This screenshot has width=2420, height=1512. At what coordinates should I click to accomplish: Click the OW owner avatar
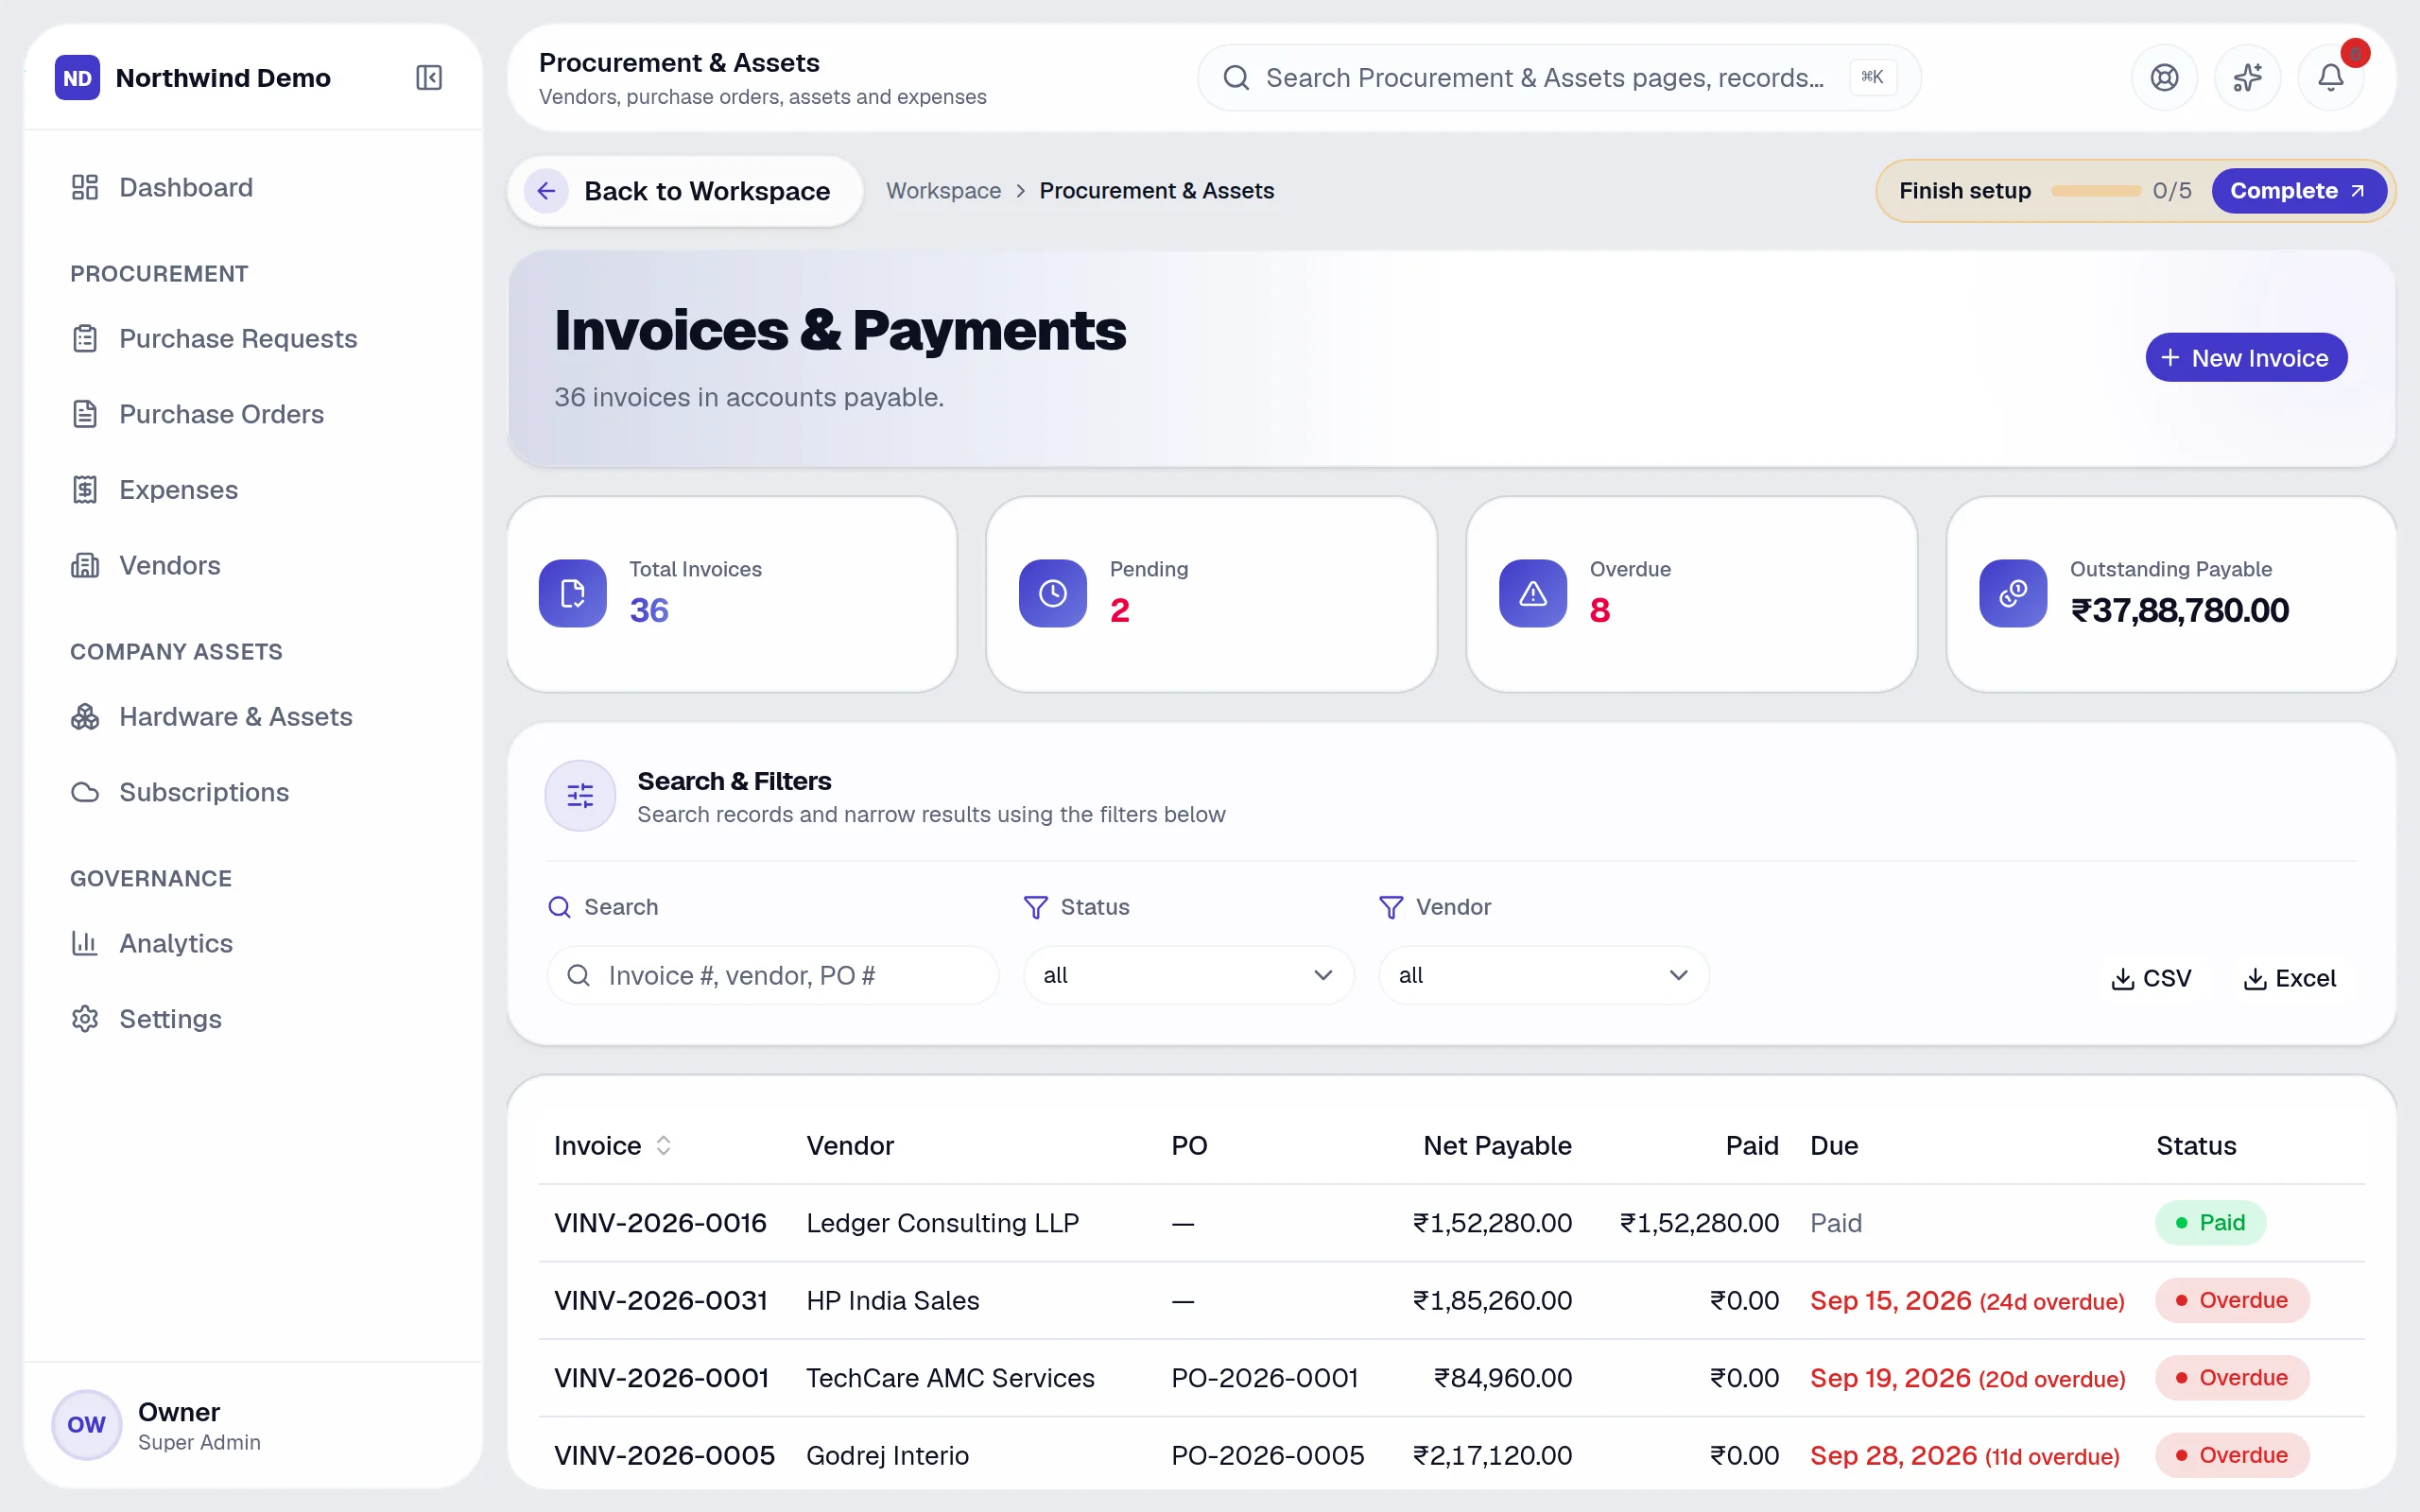(86, 1425)
